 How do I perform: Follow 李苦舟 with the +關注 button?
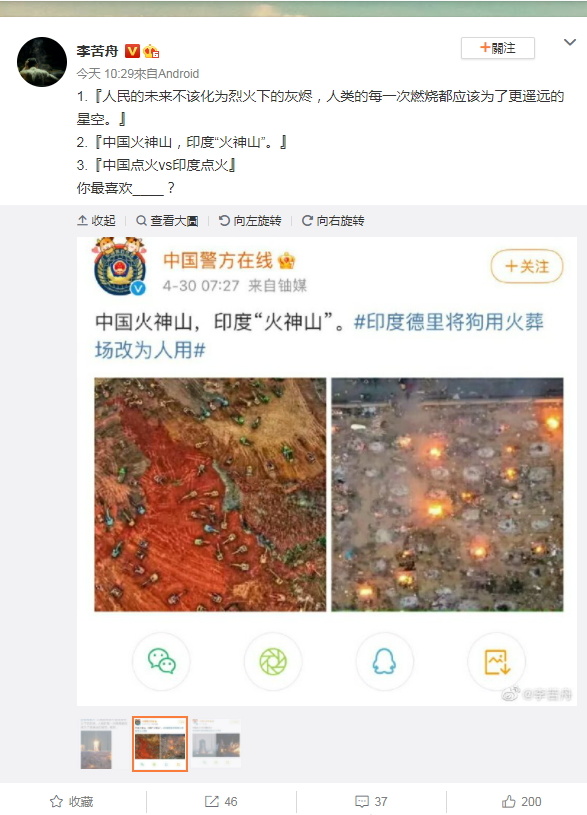click(498, 48)
